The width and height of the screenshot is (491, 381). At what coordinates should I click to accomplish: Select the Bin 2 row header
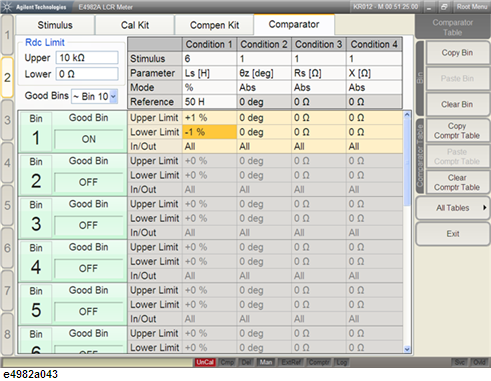[x=36, y=175]
